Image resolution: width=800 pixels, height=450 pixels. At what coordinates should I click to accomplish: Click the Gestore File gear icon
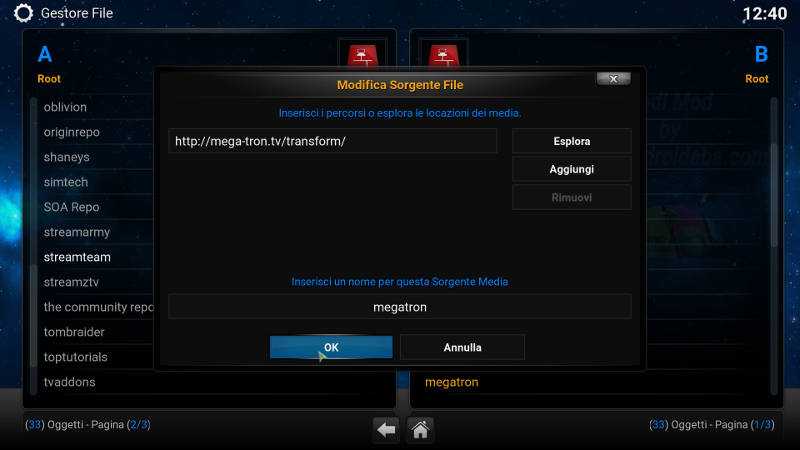coord(23,13)
